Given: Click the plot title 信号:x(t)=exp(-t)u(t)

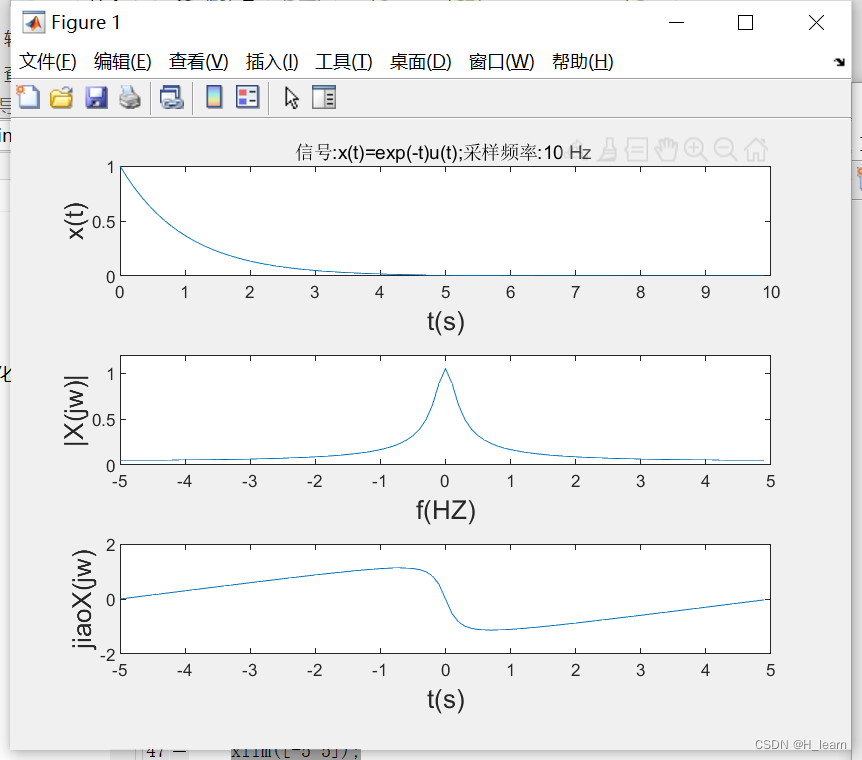Looking at the screenshot, I should coord(443,152).
